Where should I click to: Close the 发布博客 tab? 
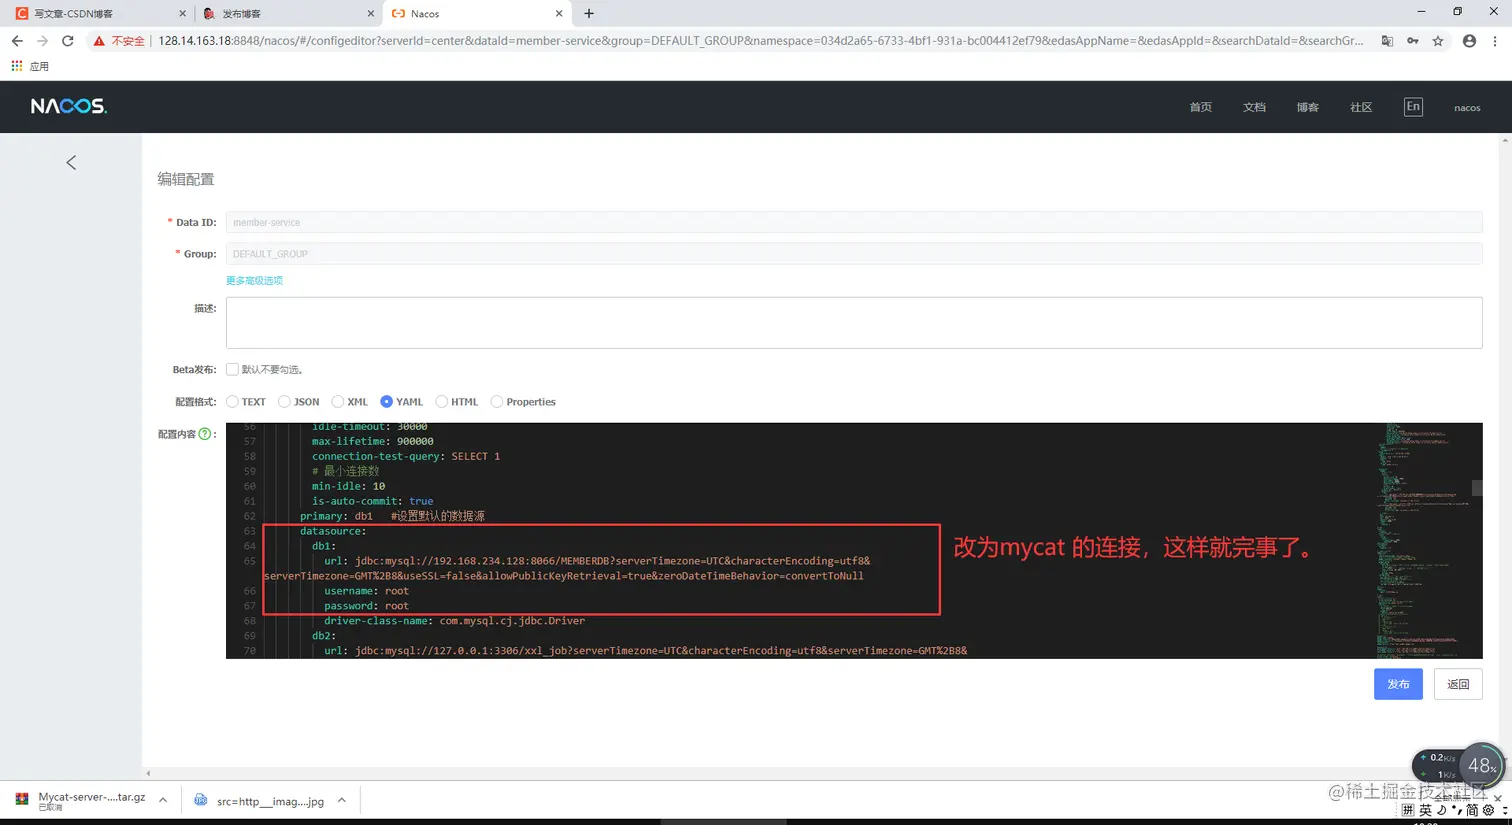click(x=370, y=14)
